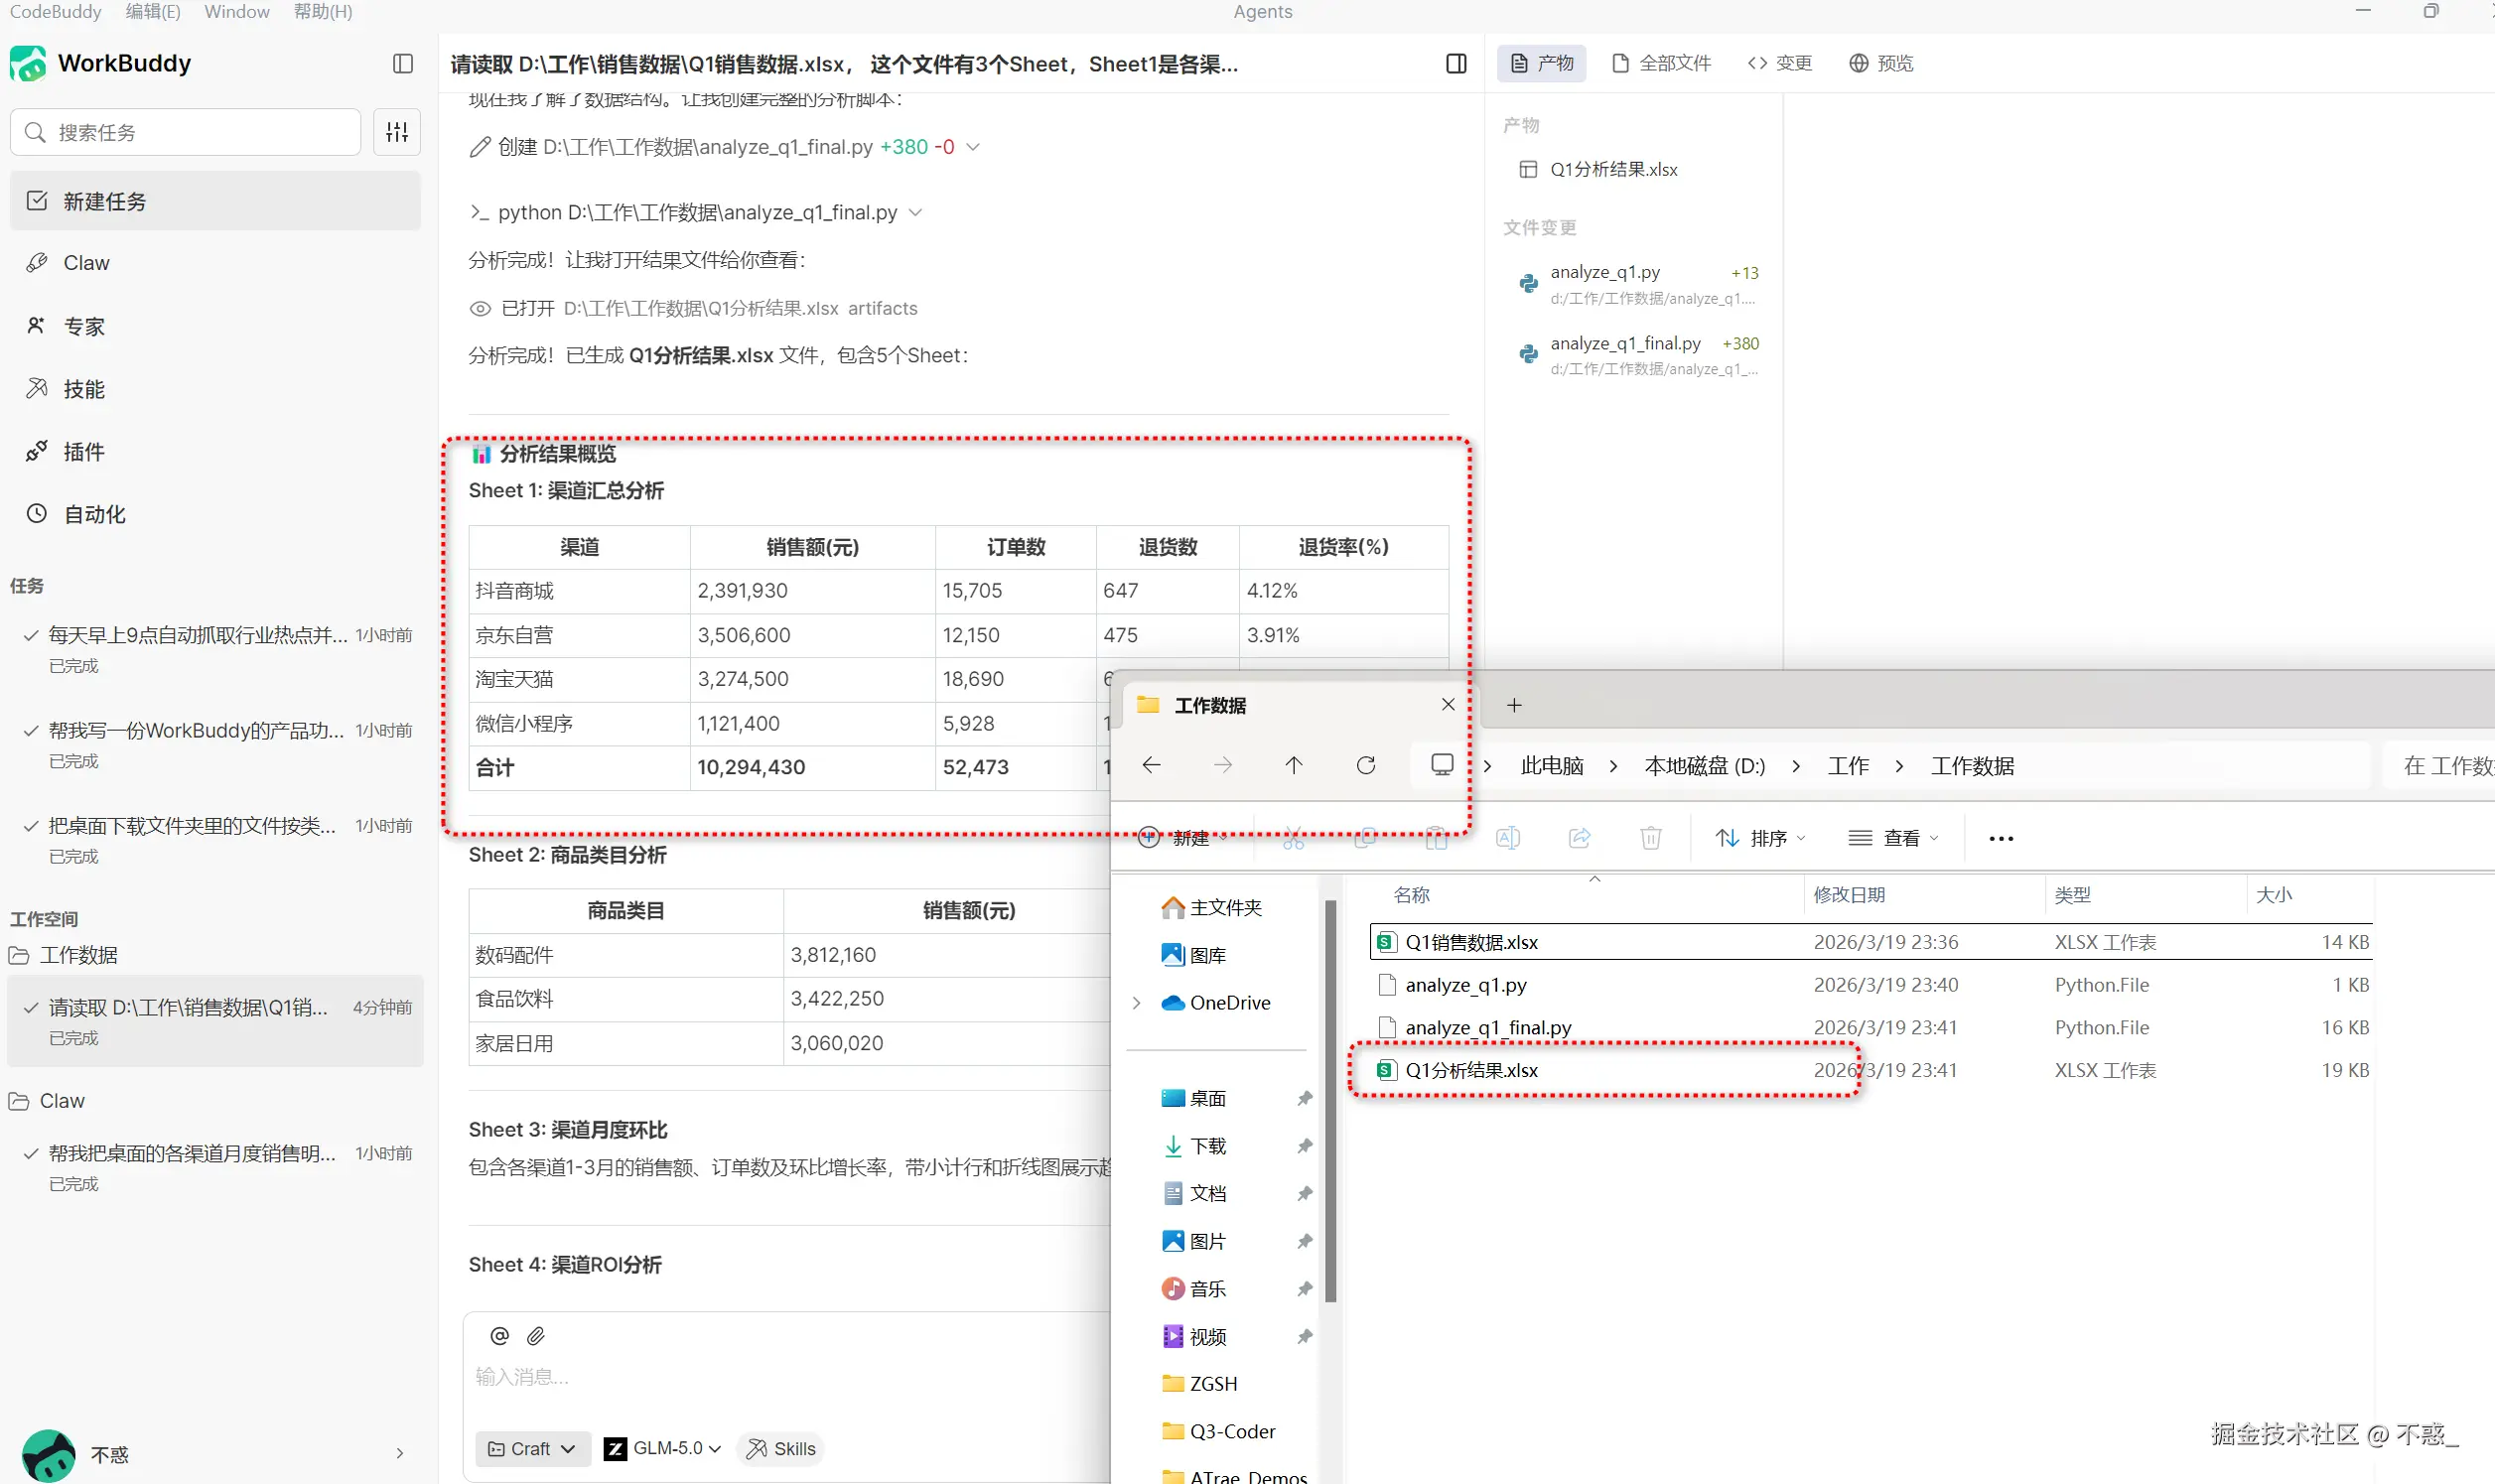This screenshot has height=1484, width=2495.
Task: Click the refresh button in file explorer
Action: tap(1366, 765)
